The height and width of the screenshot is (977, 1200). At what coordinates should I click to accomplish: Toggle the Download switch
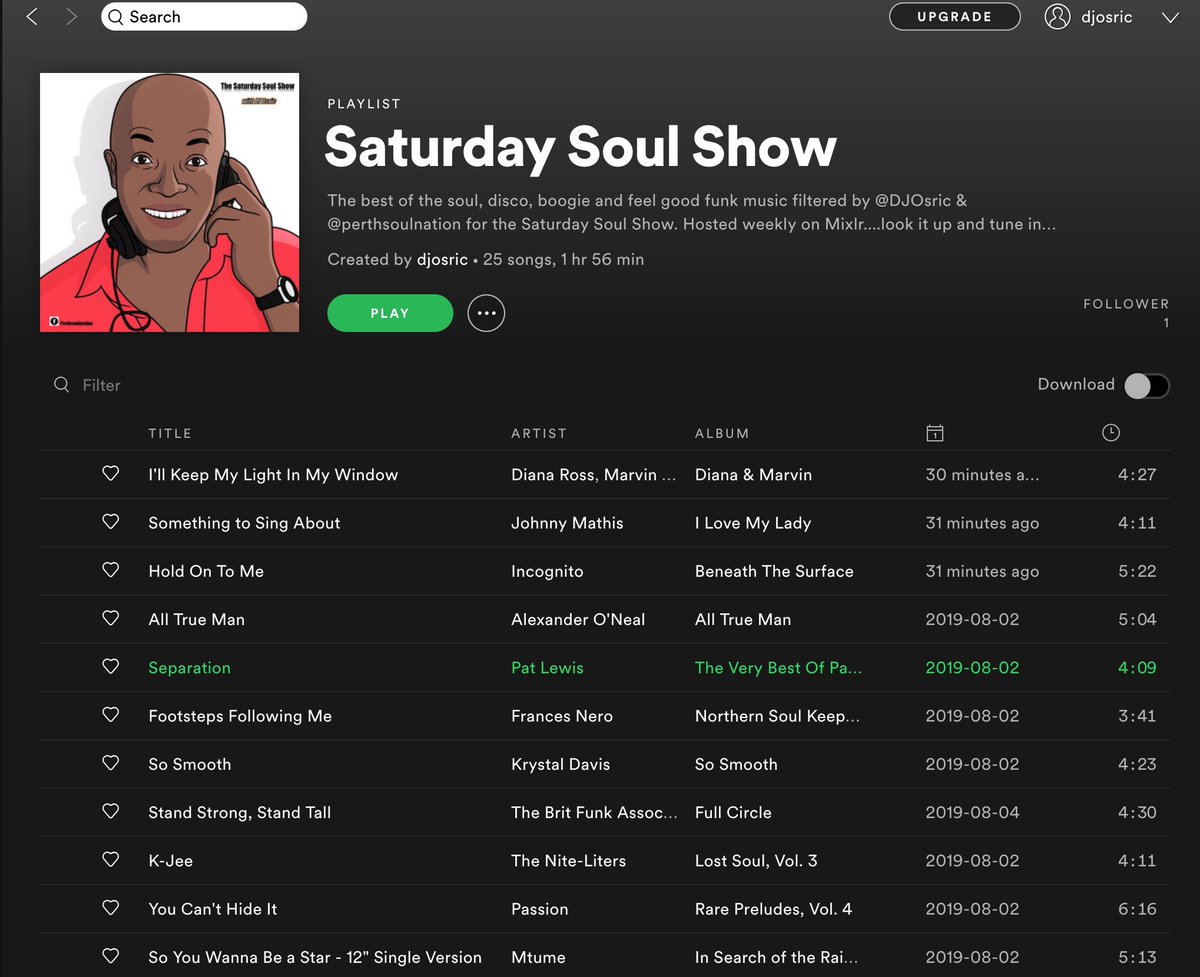[1147, 386]
